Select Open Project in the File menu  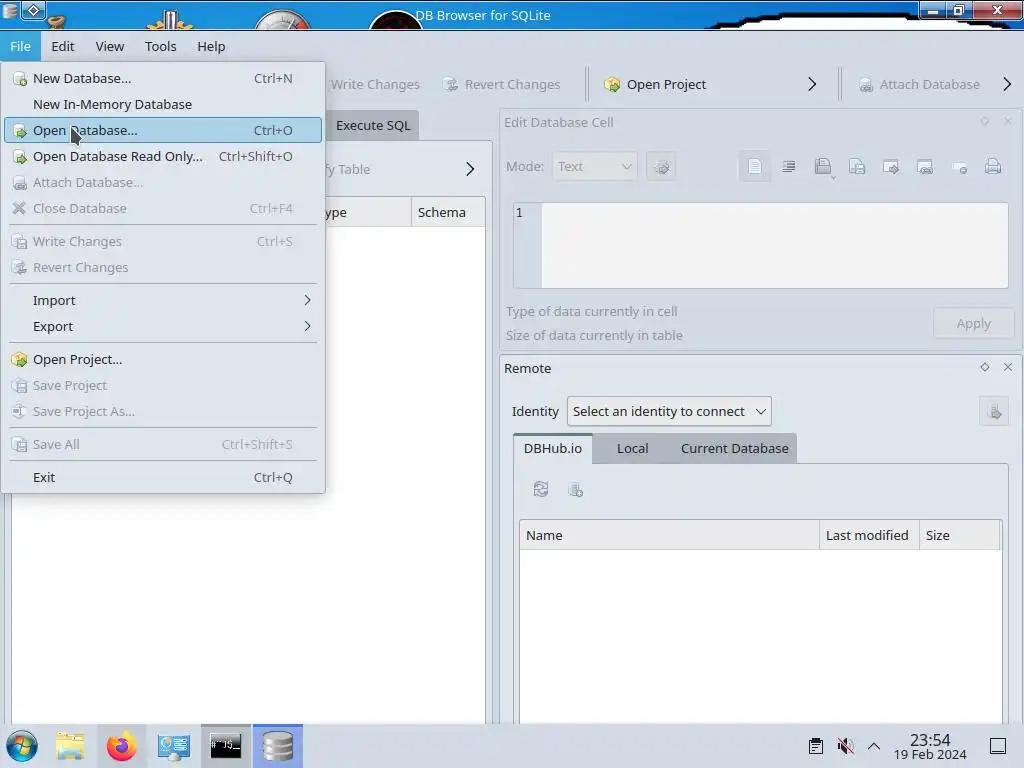click(163, 359)
